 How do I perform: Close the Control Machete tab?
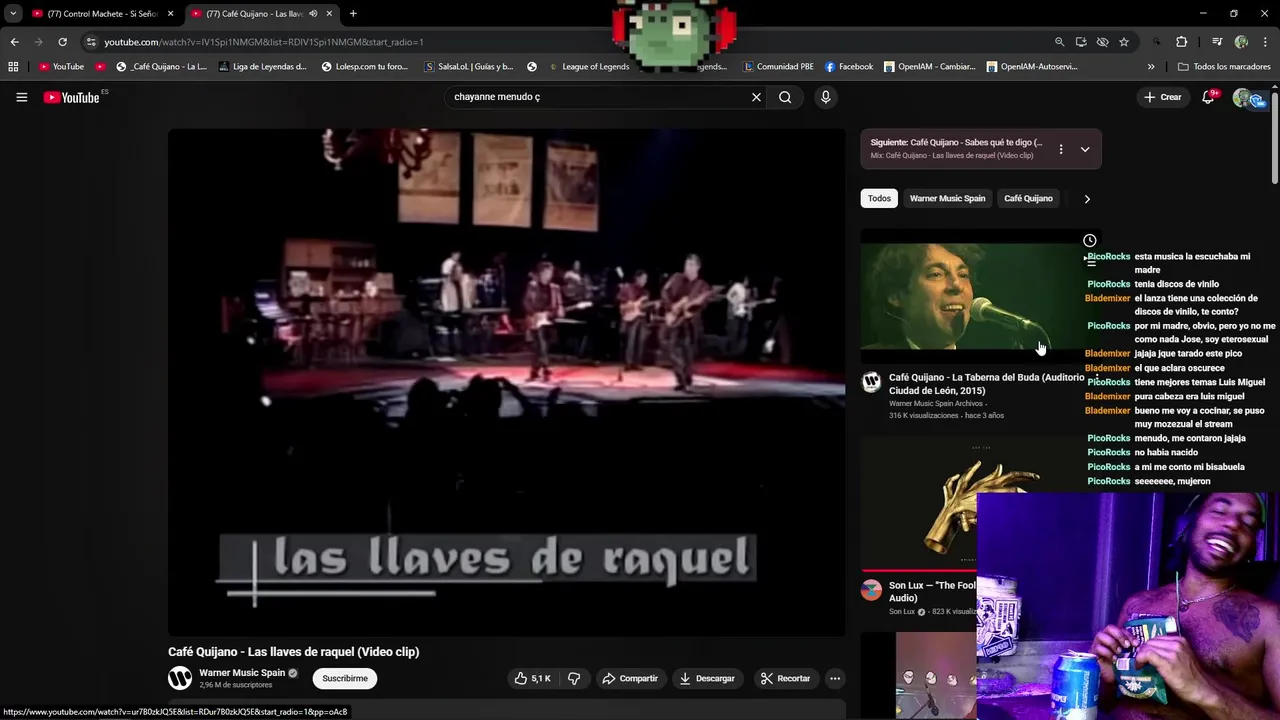coord(170,14)
